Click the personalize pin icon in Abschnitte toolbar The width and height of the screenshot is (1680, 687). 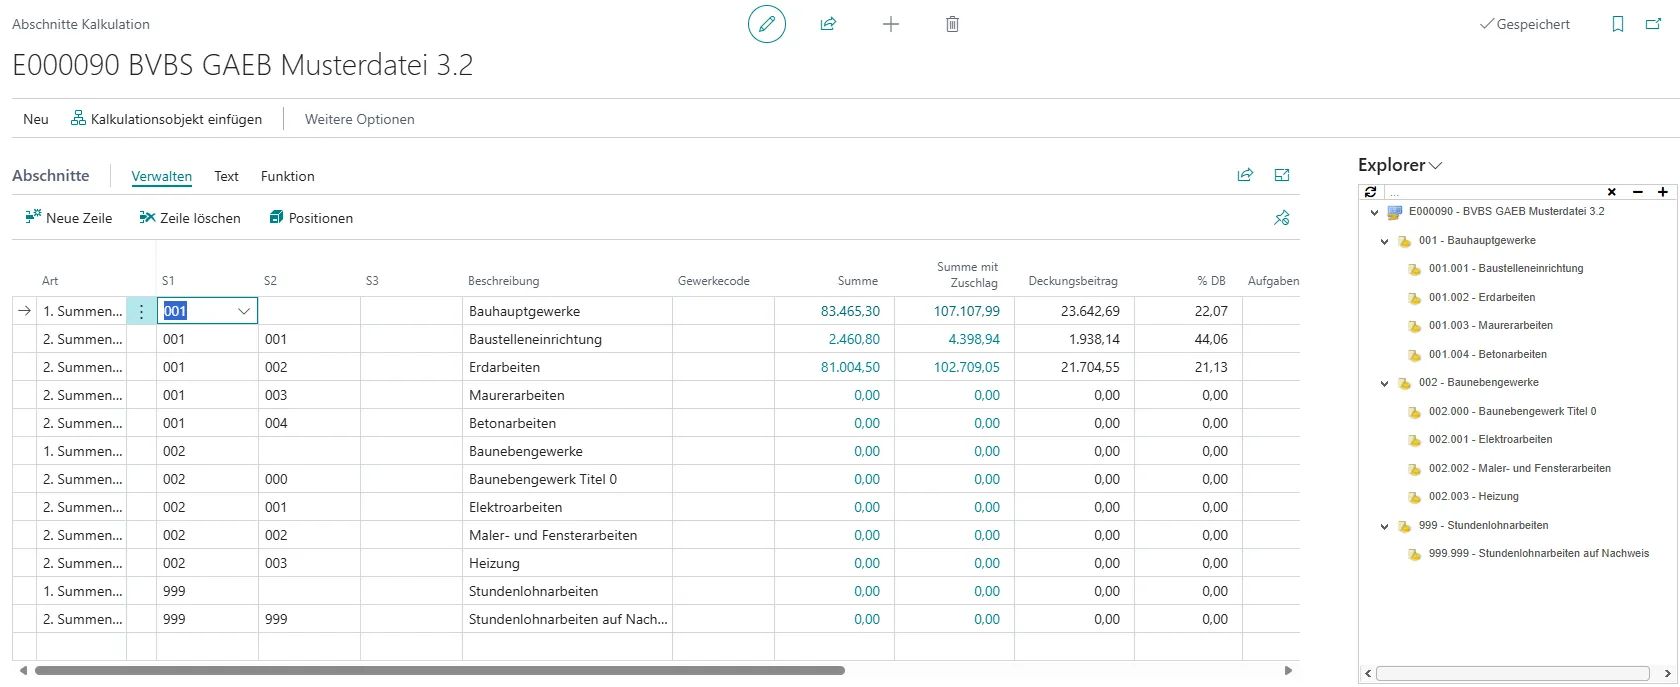[1282, 218]
